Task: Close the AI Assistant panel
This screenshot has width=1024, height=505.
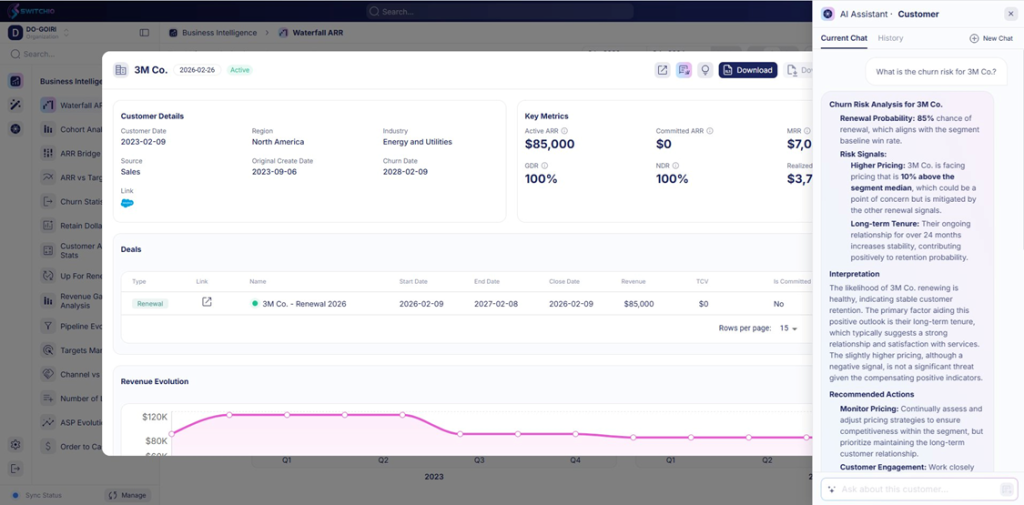Action: [1011, 14]
